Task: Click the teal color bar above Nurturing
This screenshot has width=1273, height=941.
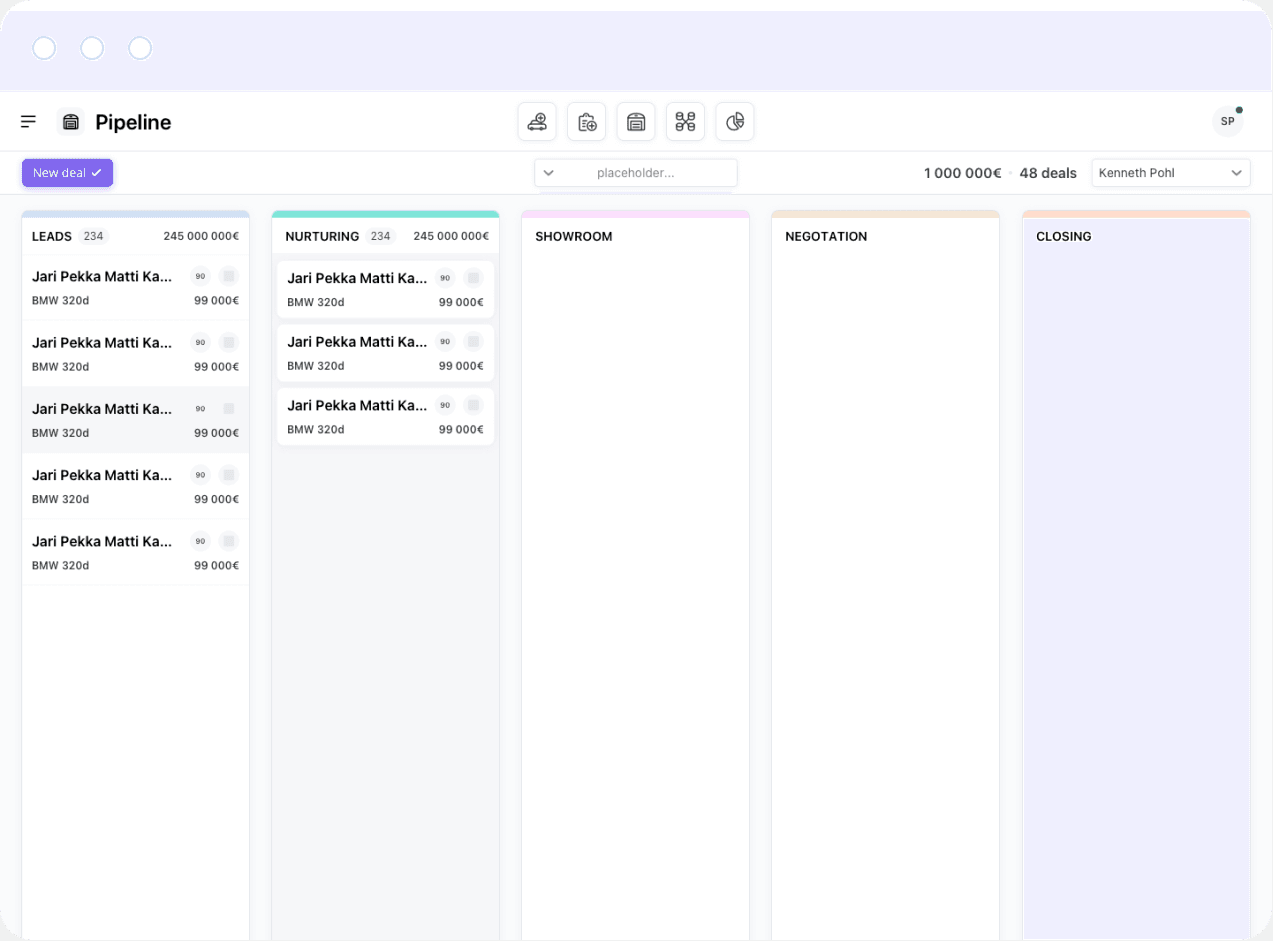Action: tap(385, 214)
